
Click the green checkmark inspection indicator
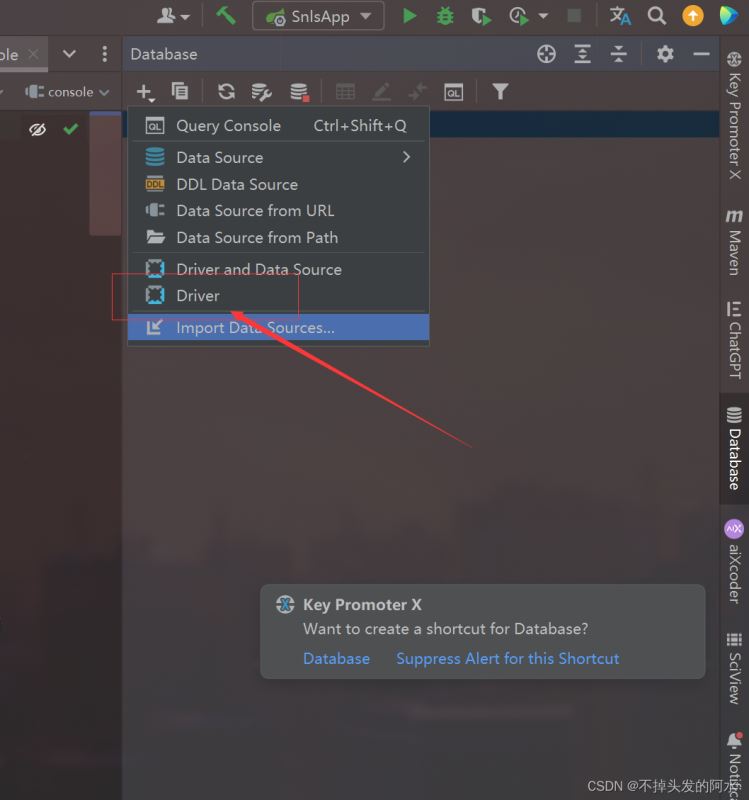70,129
